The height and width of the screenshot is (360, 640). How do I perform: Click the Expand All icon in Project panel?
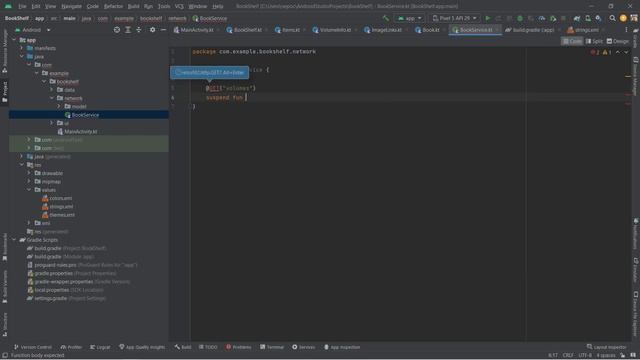(128, 30)
